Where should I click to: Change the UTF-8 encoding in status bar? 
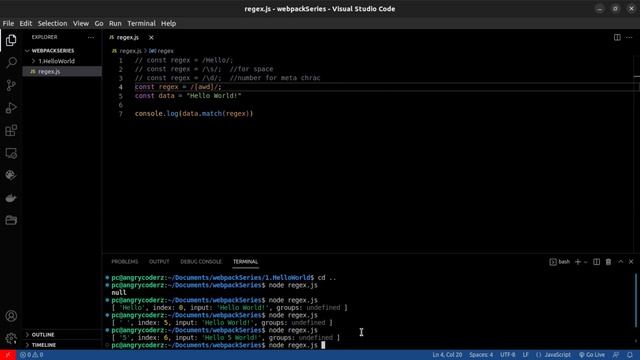coord(508,355)
